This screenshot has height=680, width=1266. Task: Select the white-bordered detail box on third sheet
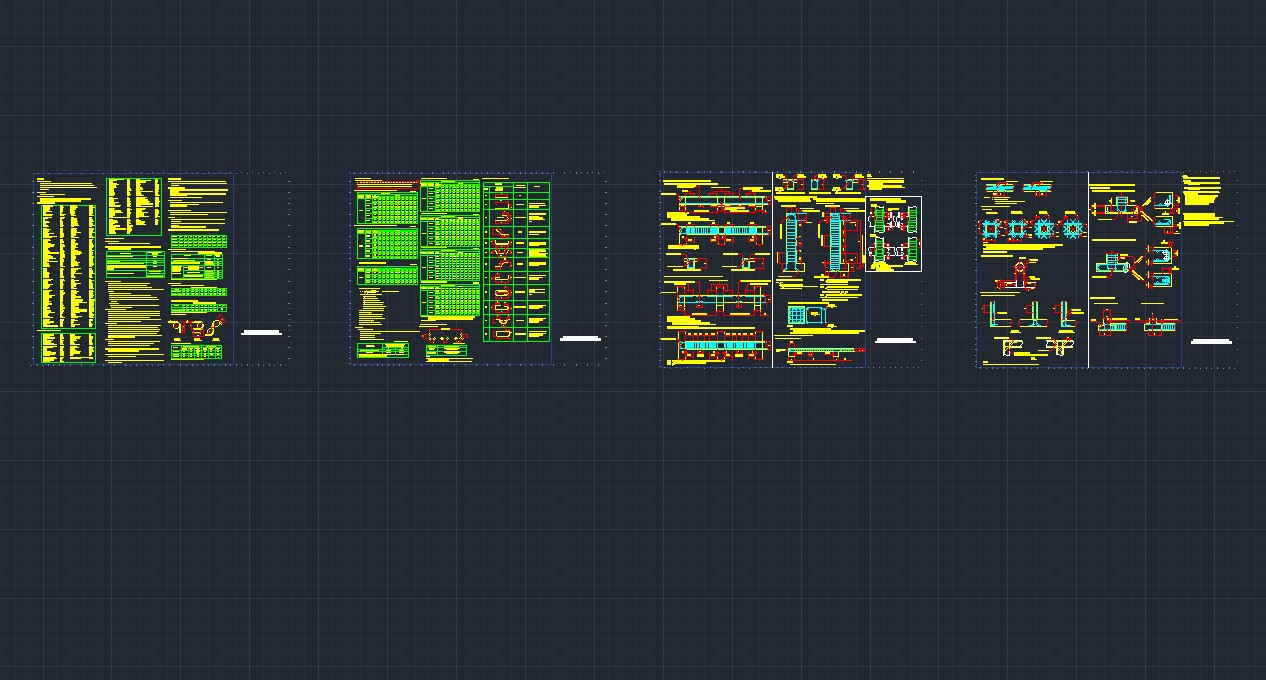coord(893,234)
